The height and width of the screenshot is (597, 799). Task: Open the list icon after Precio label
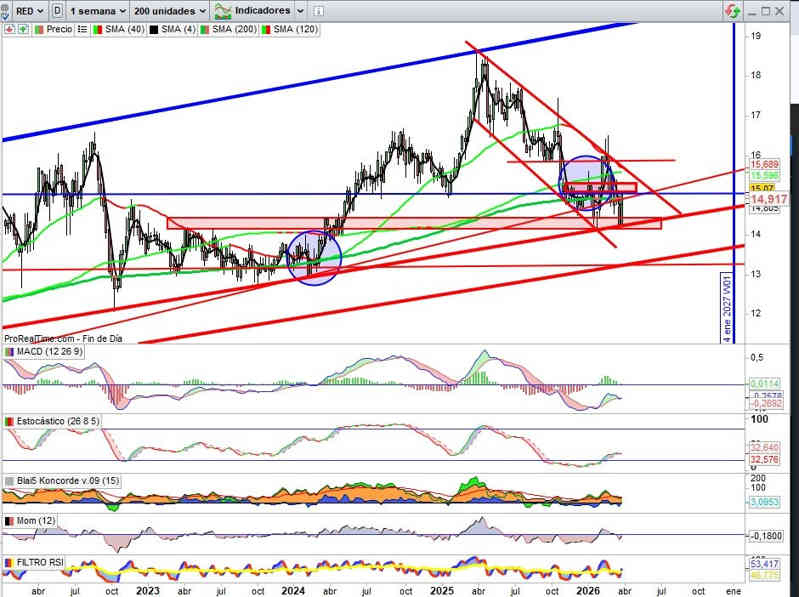point(82,30)
